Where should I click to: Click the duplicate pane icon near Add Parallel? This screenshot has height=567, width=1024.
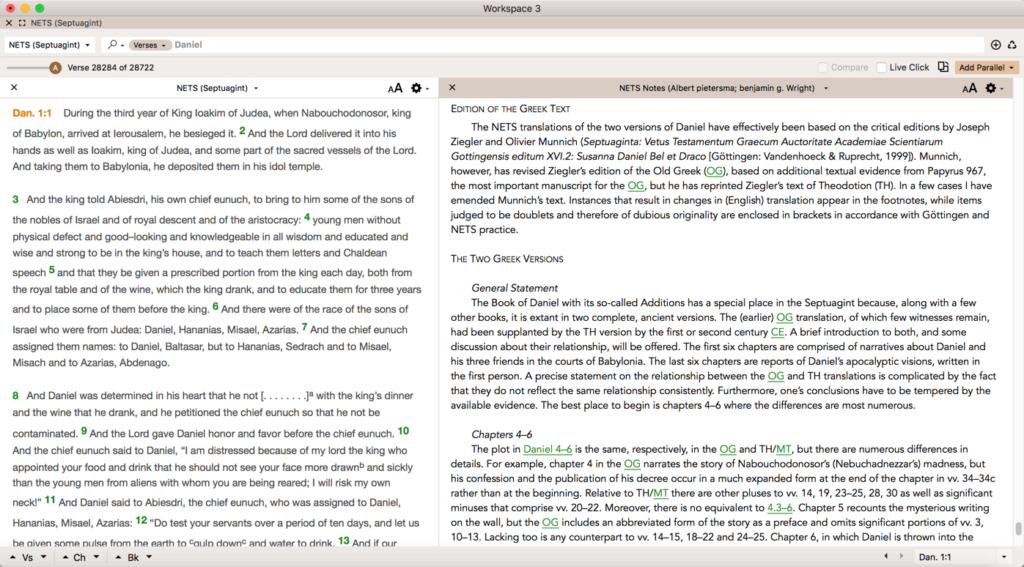coord(943,67)
